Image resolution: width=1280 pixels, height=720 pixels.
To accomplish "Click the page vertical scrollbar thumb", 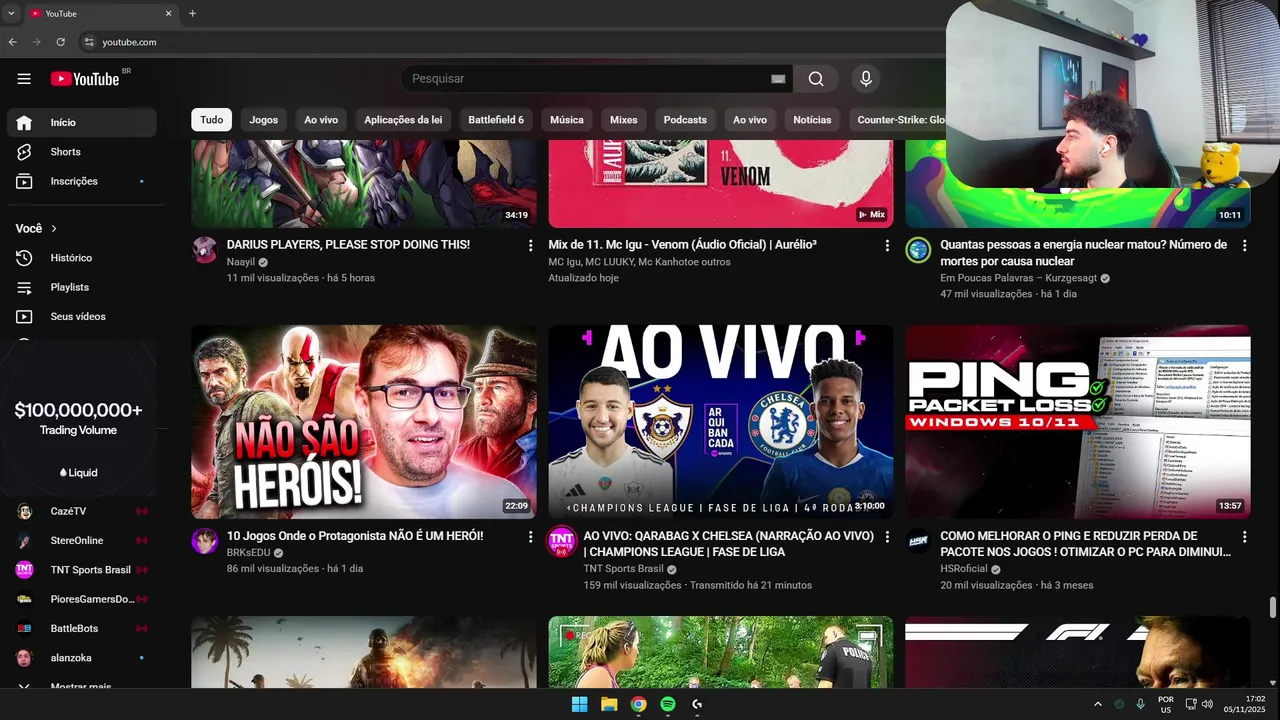I will (1273, 607).
